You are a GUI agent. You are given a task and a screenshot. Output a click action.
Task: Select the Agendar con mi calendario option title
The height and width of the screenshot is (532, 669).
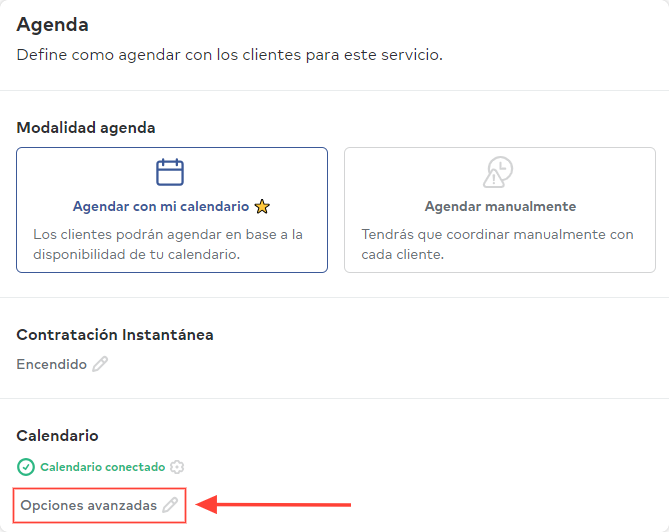(x=161, y=206)
